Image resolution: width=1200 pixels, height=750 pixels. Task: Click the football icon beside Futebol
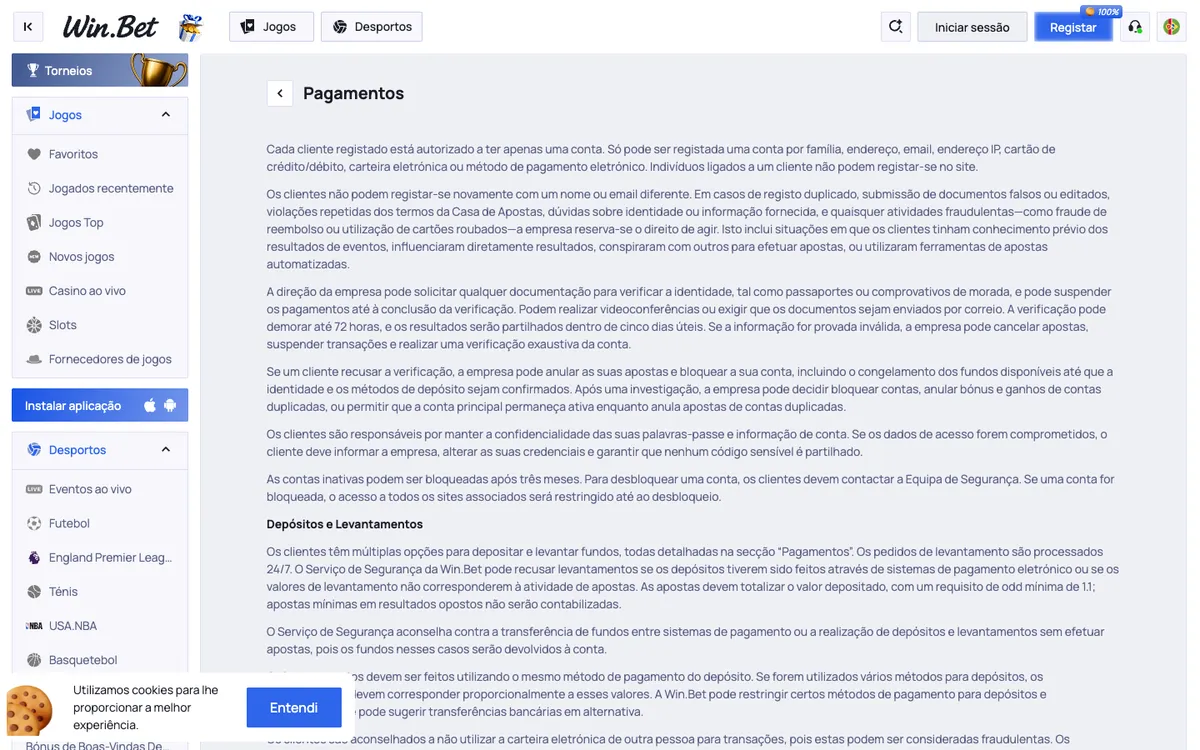coord(34,523)
